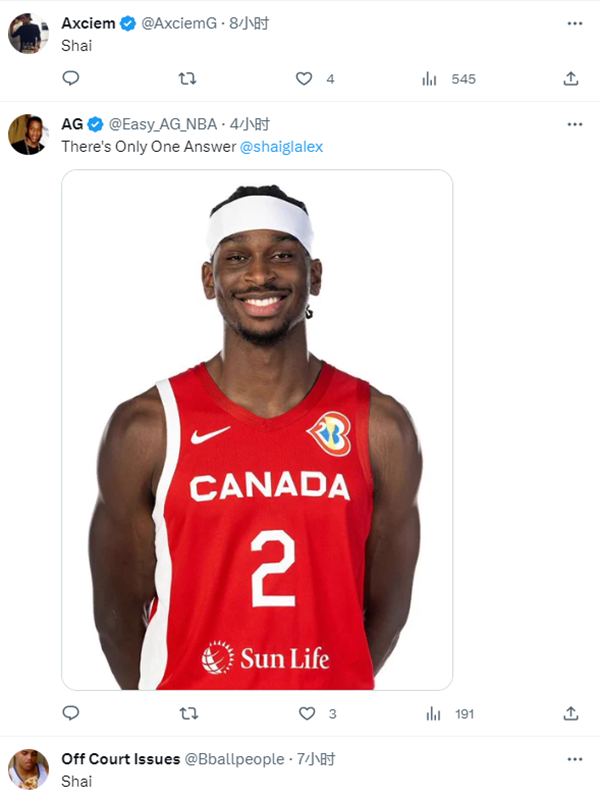
Task: Open AG's profile avatar
Action: point(28,134)
